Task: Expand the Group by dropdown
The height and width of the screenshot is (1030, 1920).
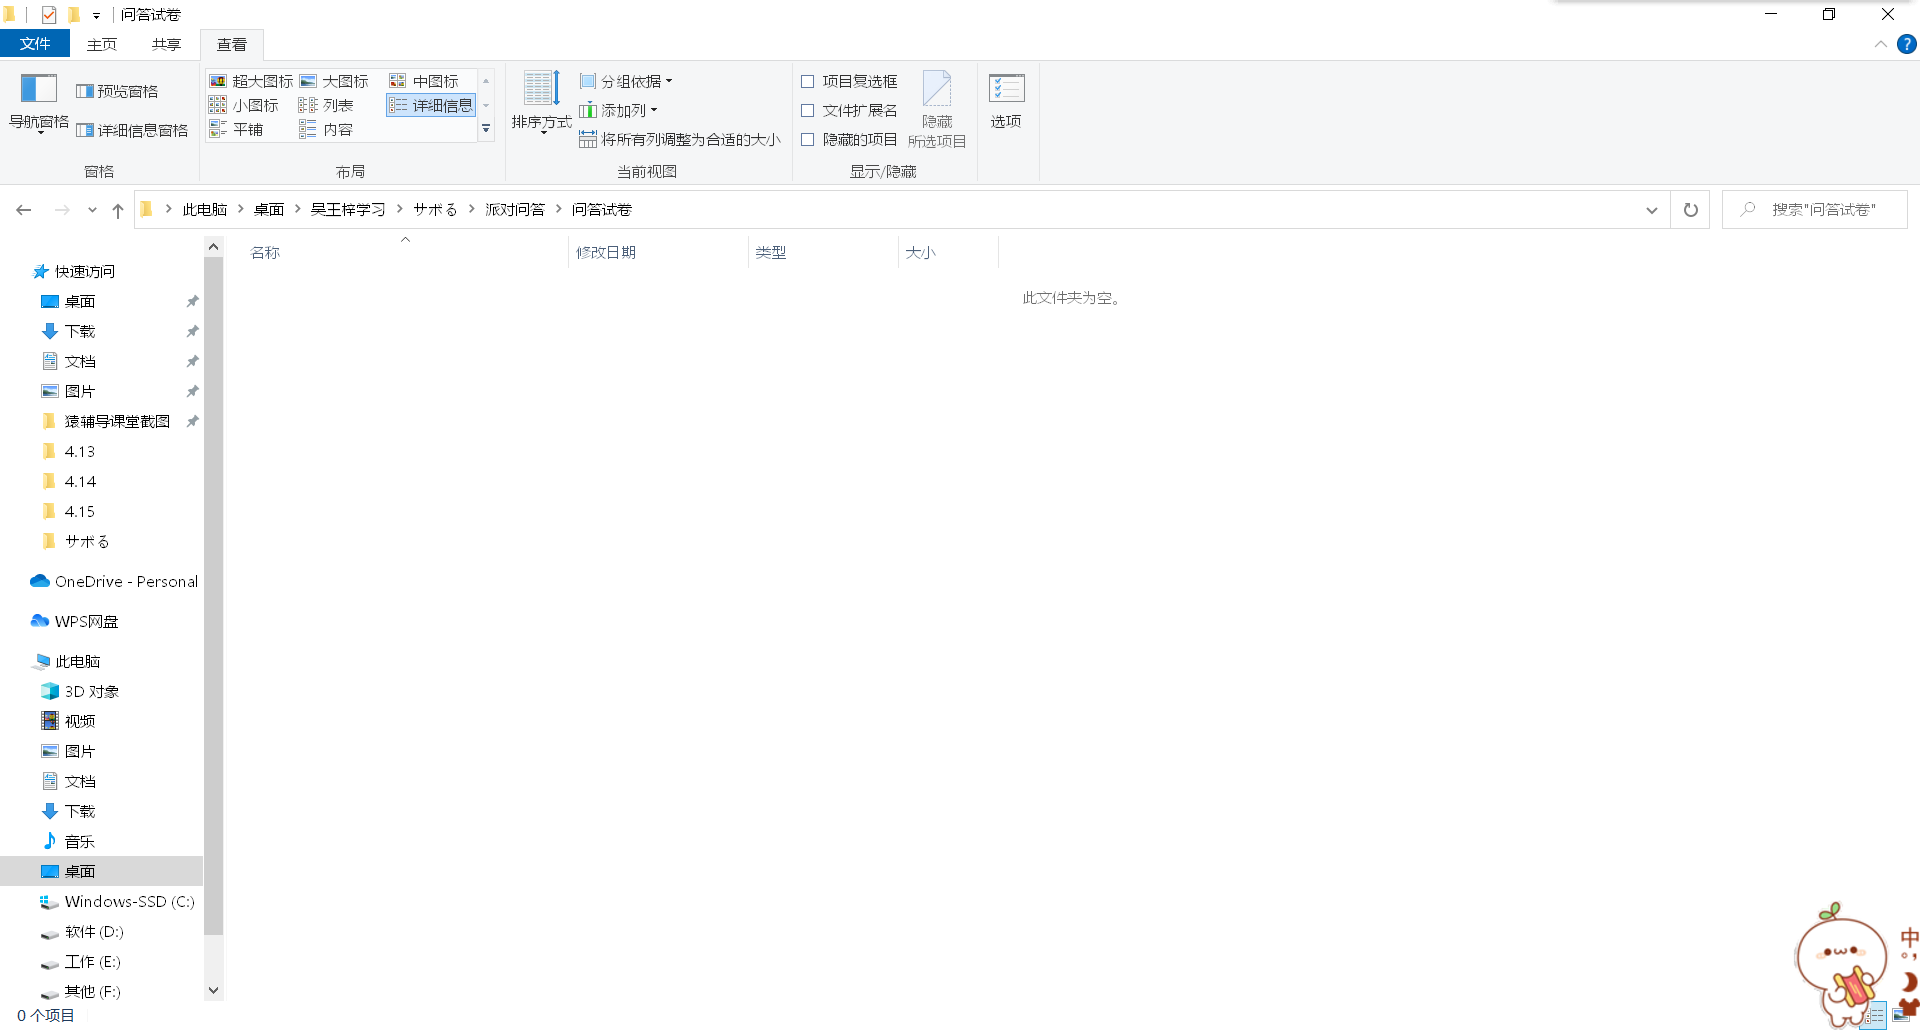Action: 627,81
